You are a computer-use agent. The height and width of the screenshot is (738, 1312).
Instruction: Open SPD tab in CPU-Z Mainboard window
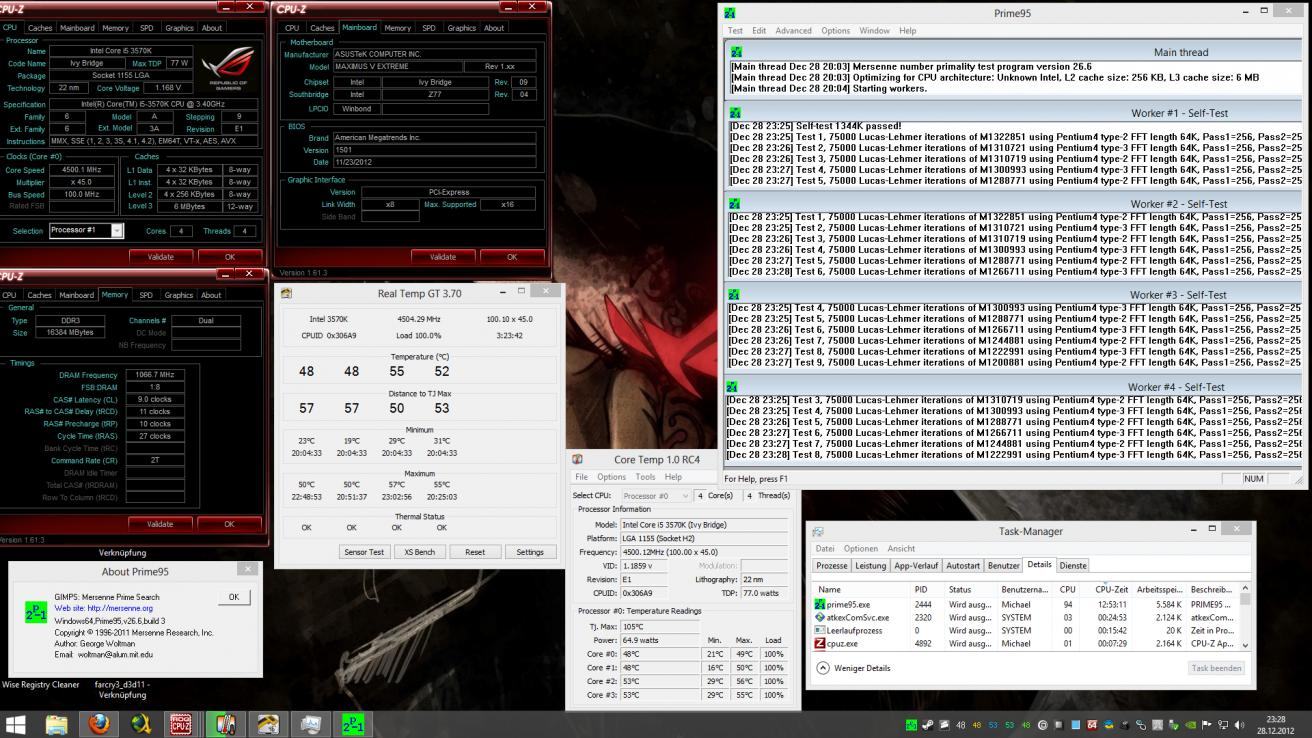point(428,28)
